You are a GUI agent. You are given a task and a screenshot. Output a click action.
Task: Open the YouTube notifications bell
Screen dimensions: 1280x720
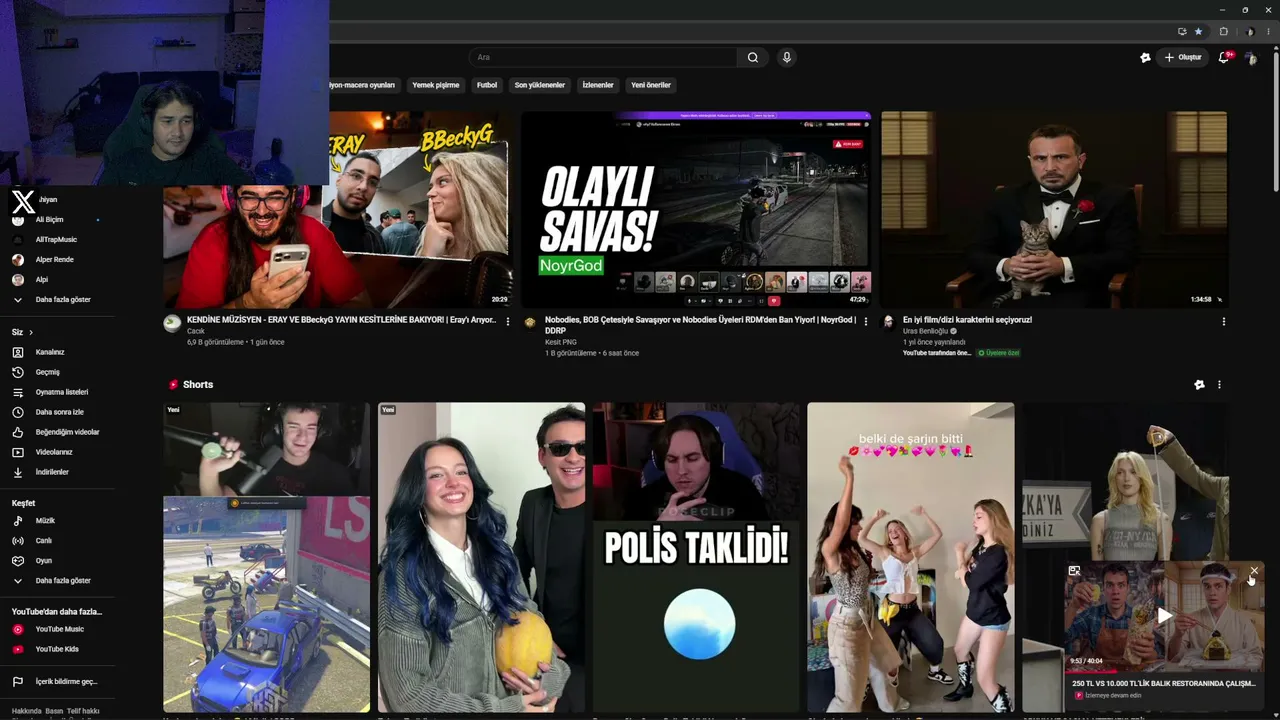[x=1224, y=57]
